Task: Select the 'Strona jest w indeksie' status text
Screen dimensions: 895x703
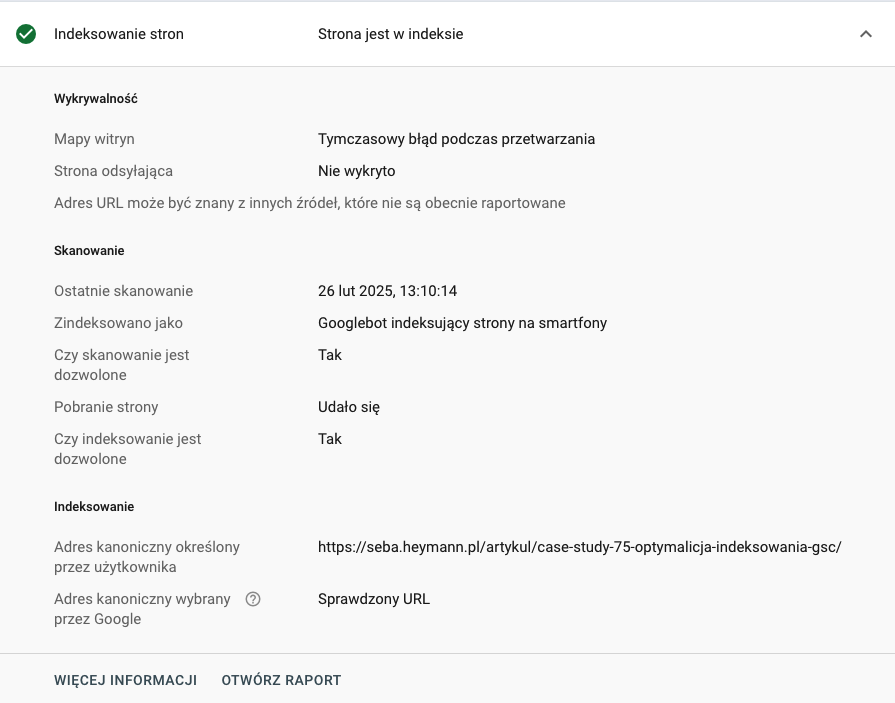Action: point(389,33)
